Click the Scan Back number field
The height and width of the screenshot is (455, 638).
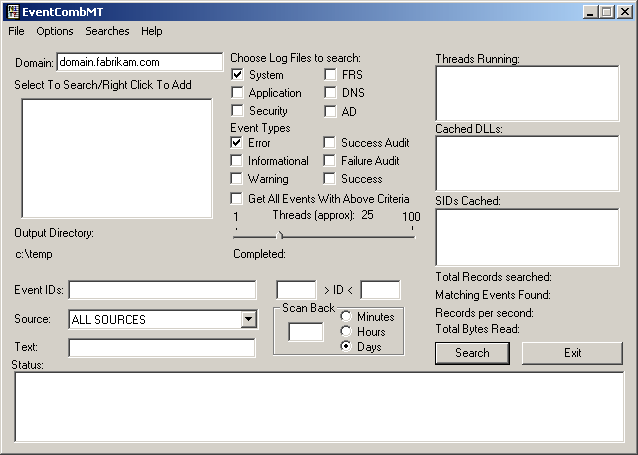tap(305, 332)
